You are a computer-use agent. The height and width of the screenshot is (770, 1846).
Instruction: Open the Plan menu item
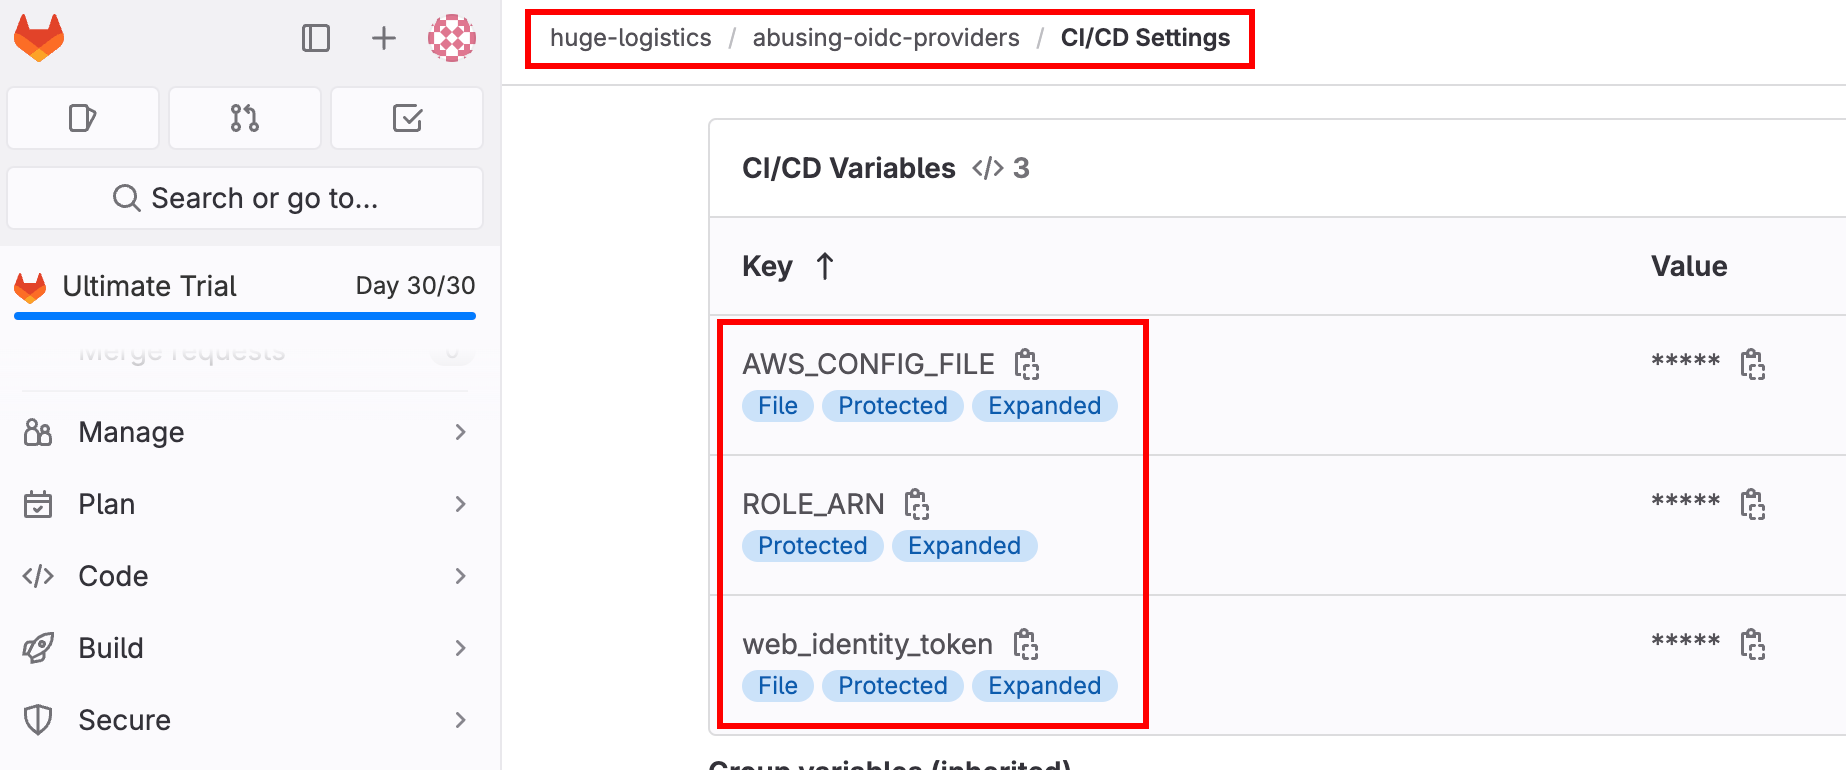coord(106,503)
